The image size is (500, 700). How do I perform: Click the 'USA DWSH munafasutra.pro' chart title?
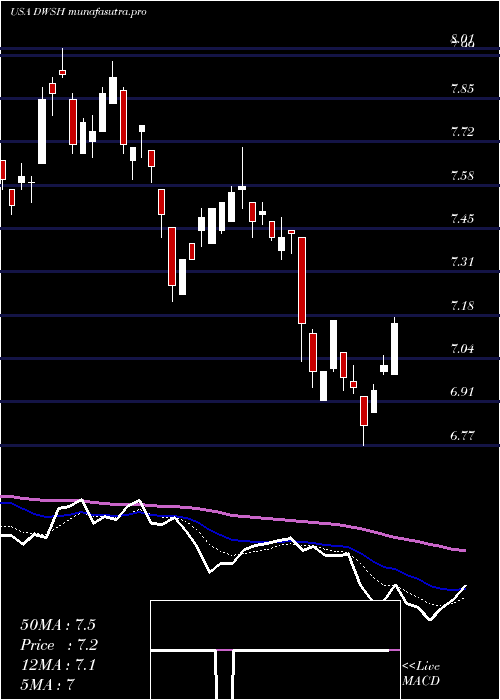coord(78,12)
